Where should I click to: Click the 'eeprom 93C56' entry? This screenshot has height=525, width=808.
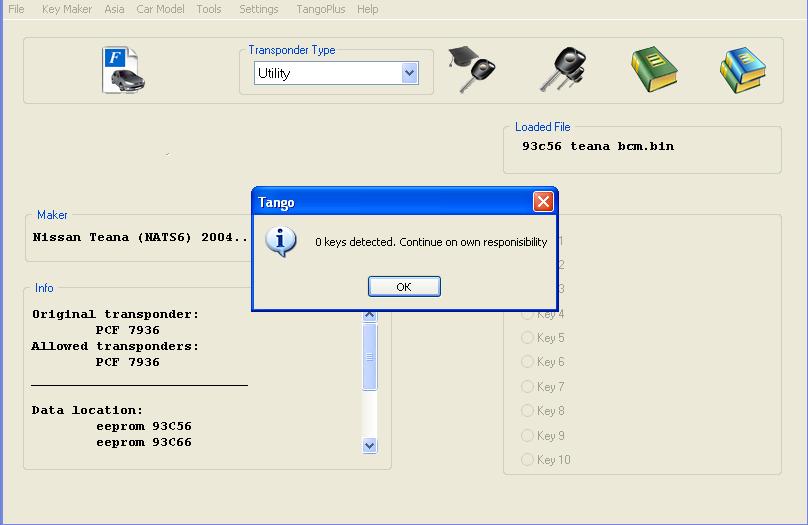pos(144,426)
